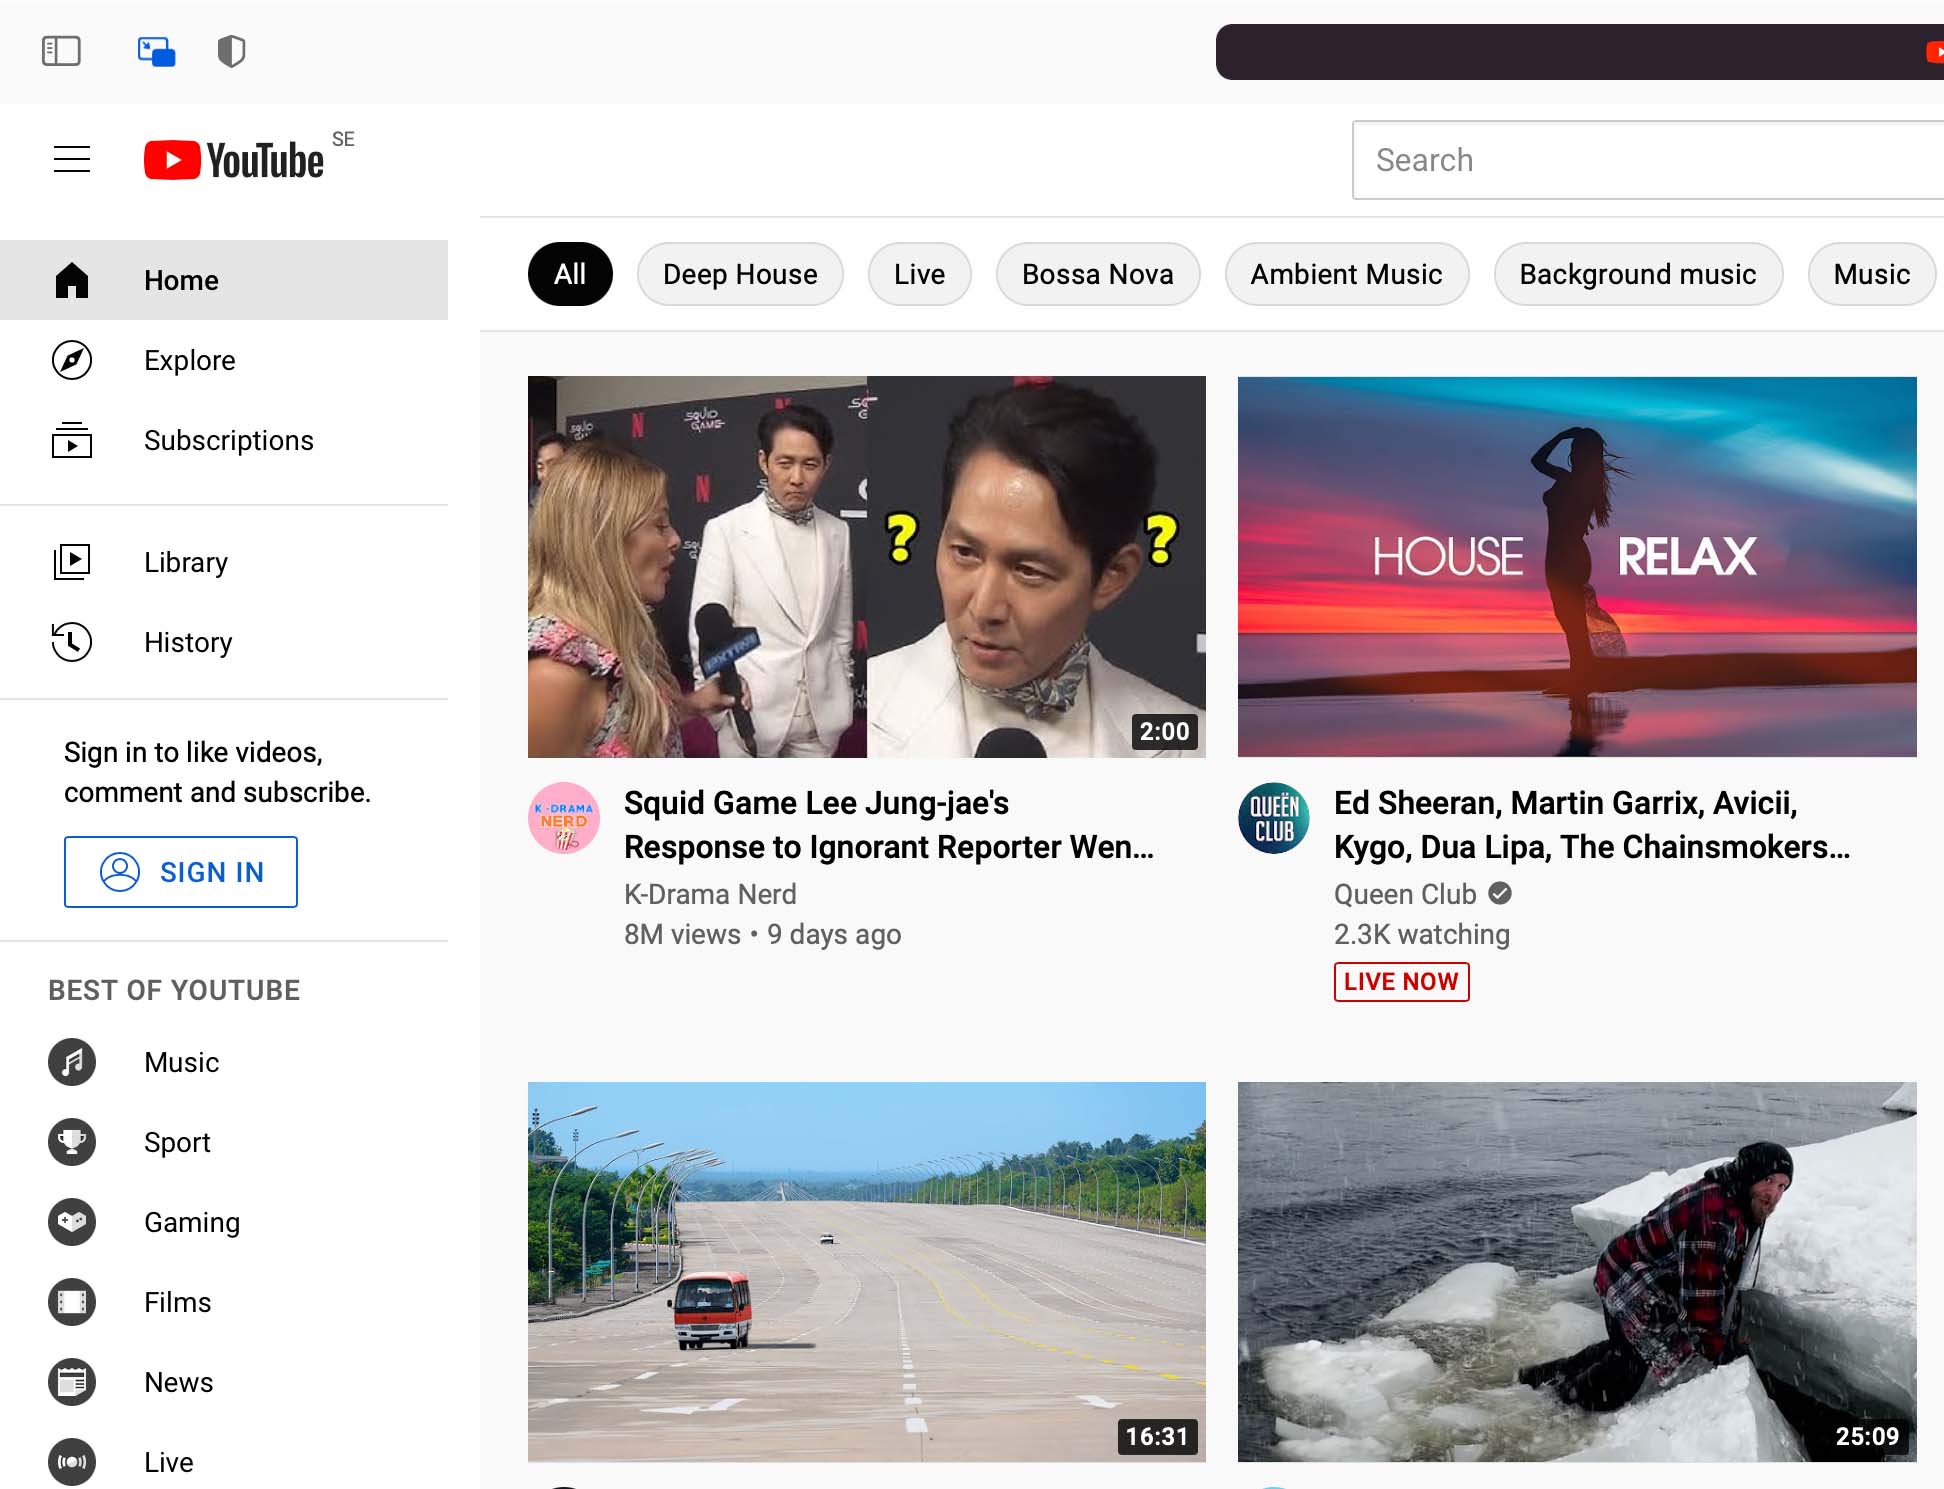This screenshot has width=1944, height=1489.
Task: Open your Library
Action: pos(185,562)
